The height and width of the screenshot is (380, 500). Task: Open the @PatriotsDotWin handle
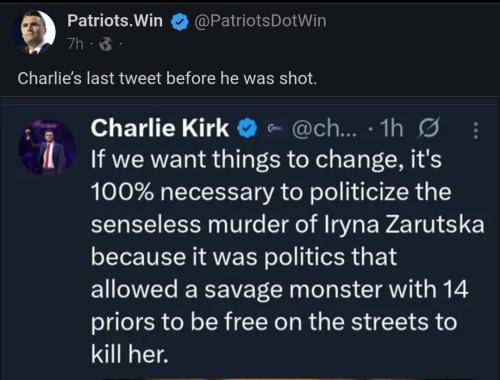[260, 21]
